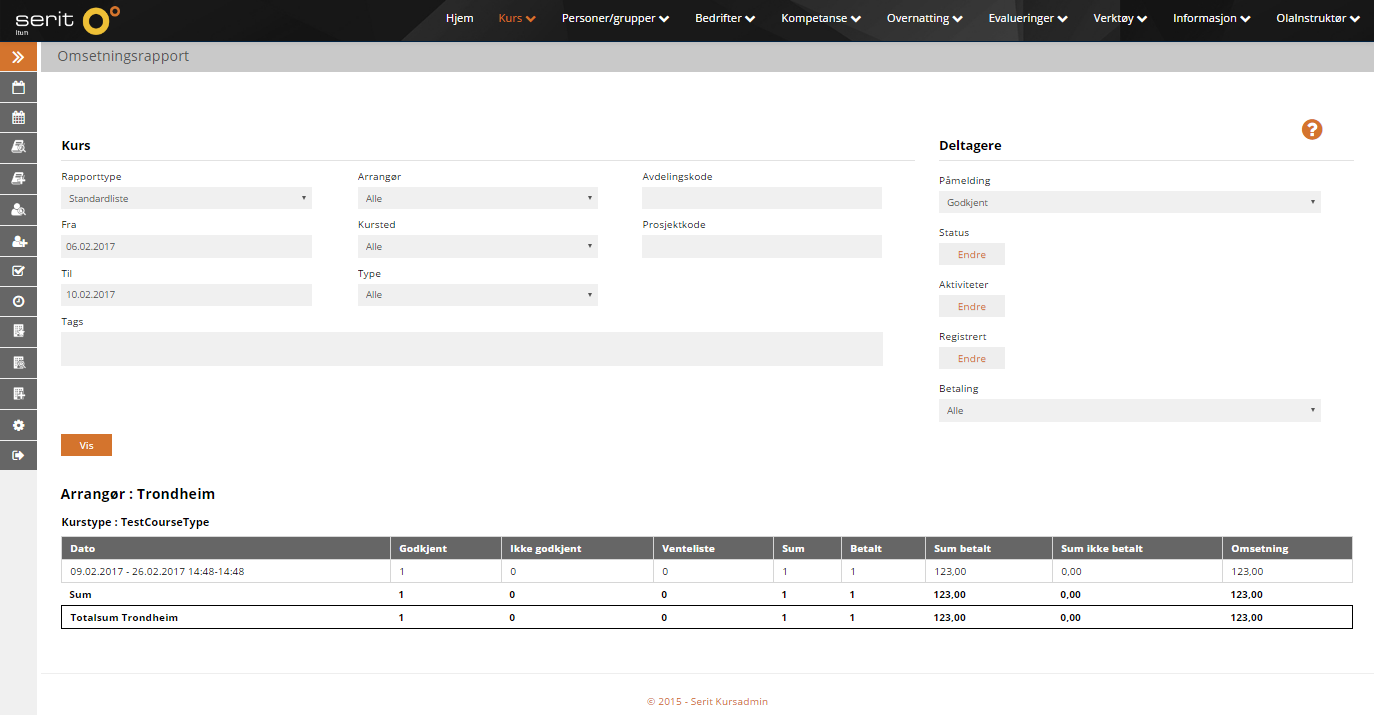Click Endre under Aktiviteter
The width and height of the screenshot is (1374, 715).
[972, 306]
